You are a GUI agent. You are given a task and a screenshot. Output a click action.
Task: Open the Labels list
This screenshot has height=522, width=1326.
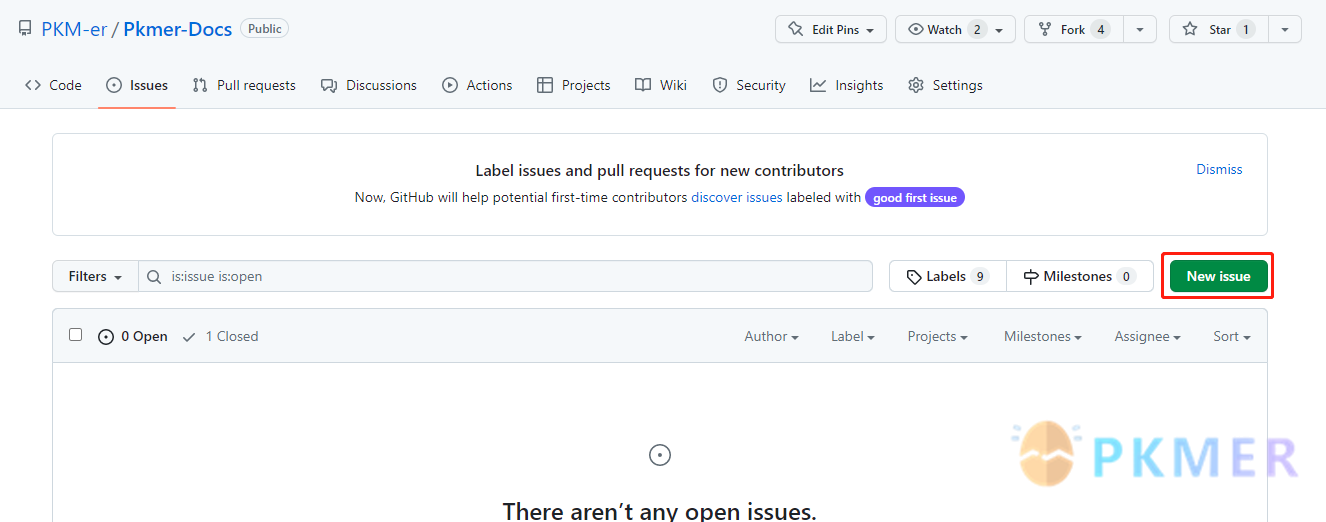coord(947,277)
